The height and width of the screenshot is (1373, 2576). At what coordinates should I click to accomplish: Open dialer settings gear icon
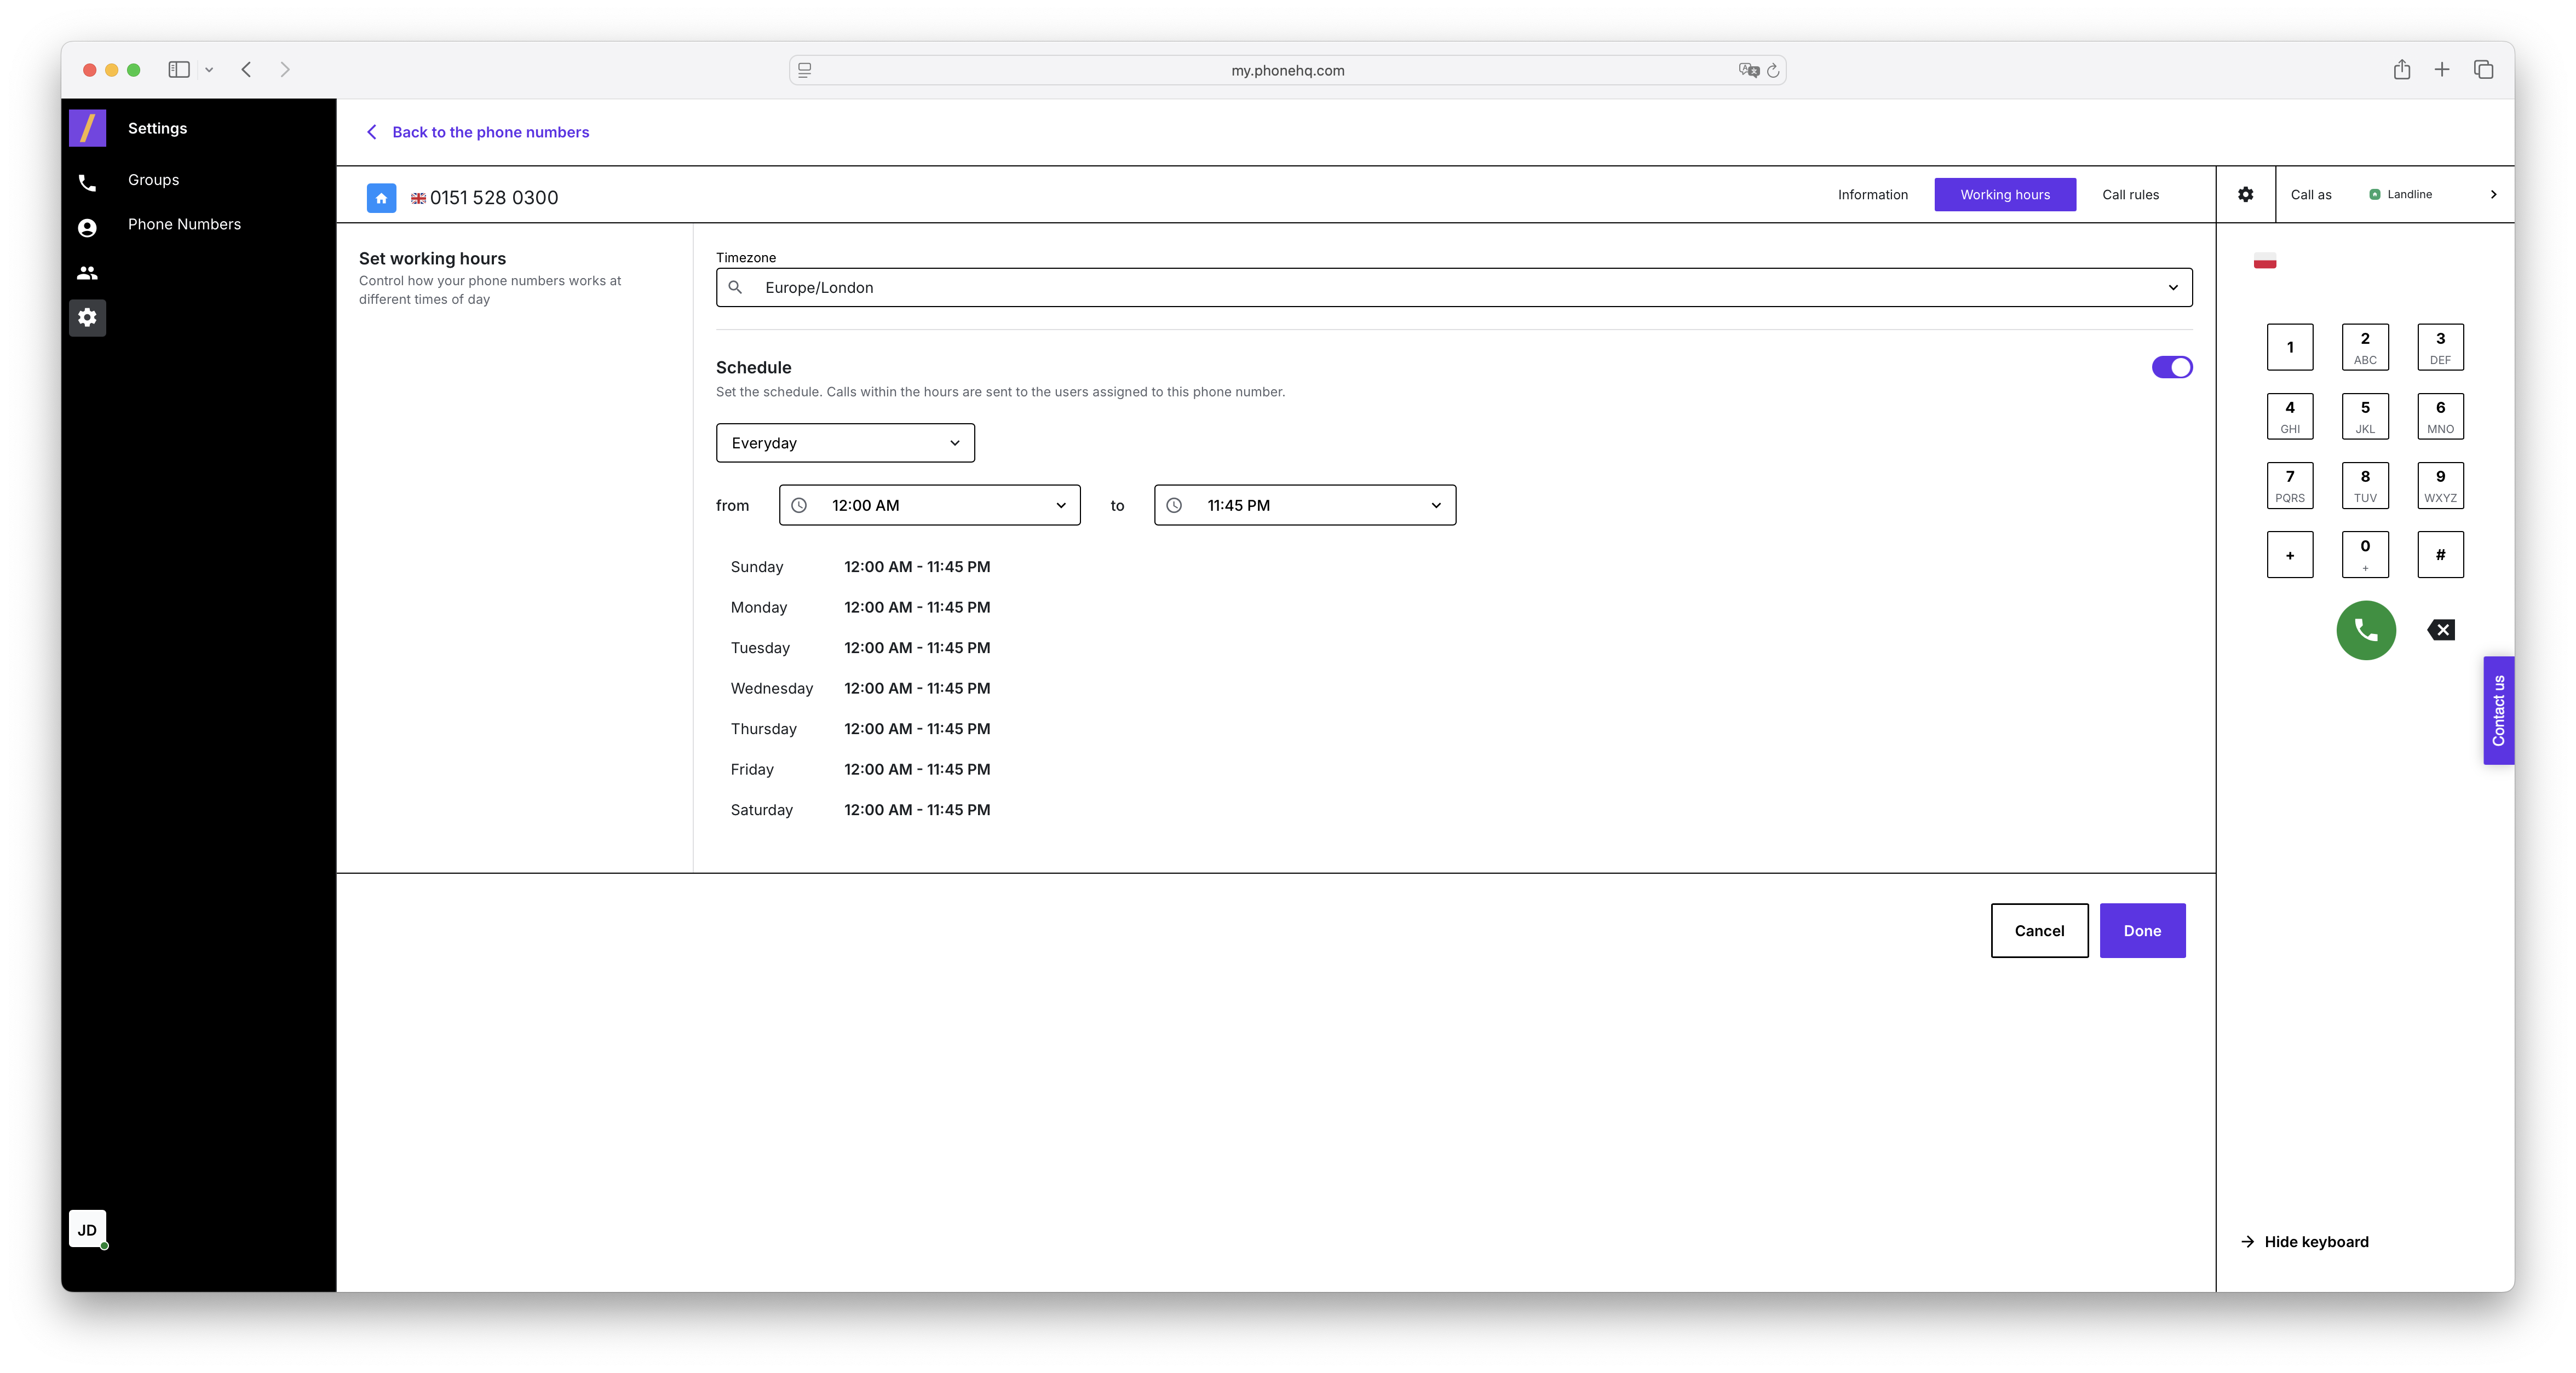(x=2246, y=195)
